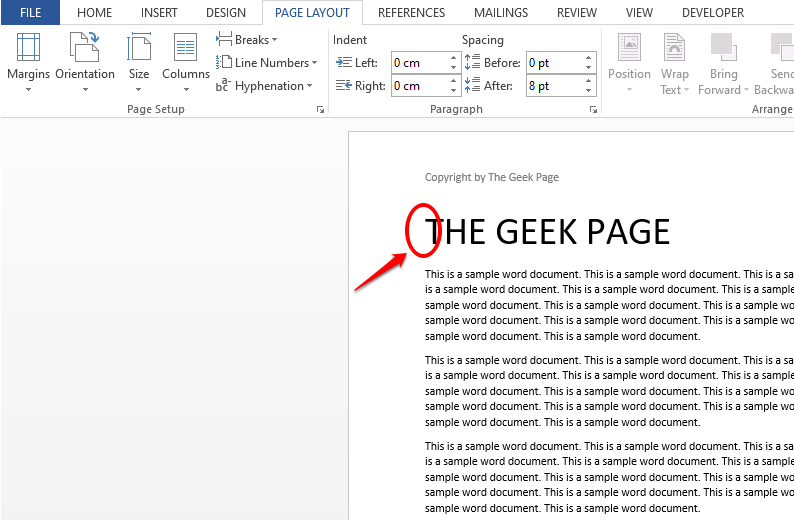Image resolution: width=794 pixels, height=520 pixels.
Task: Switch to the REVIEW tab
Action: (577, 13)
